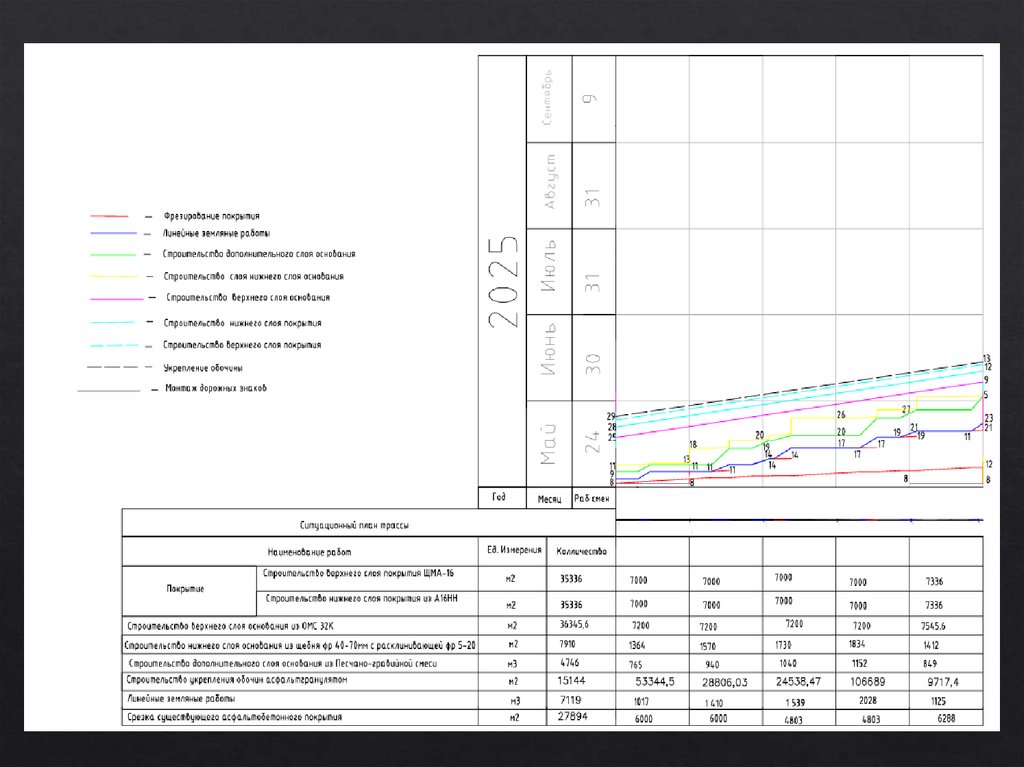Select value cell '765'

point(635,665)
